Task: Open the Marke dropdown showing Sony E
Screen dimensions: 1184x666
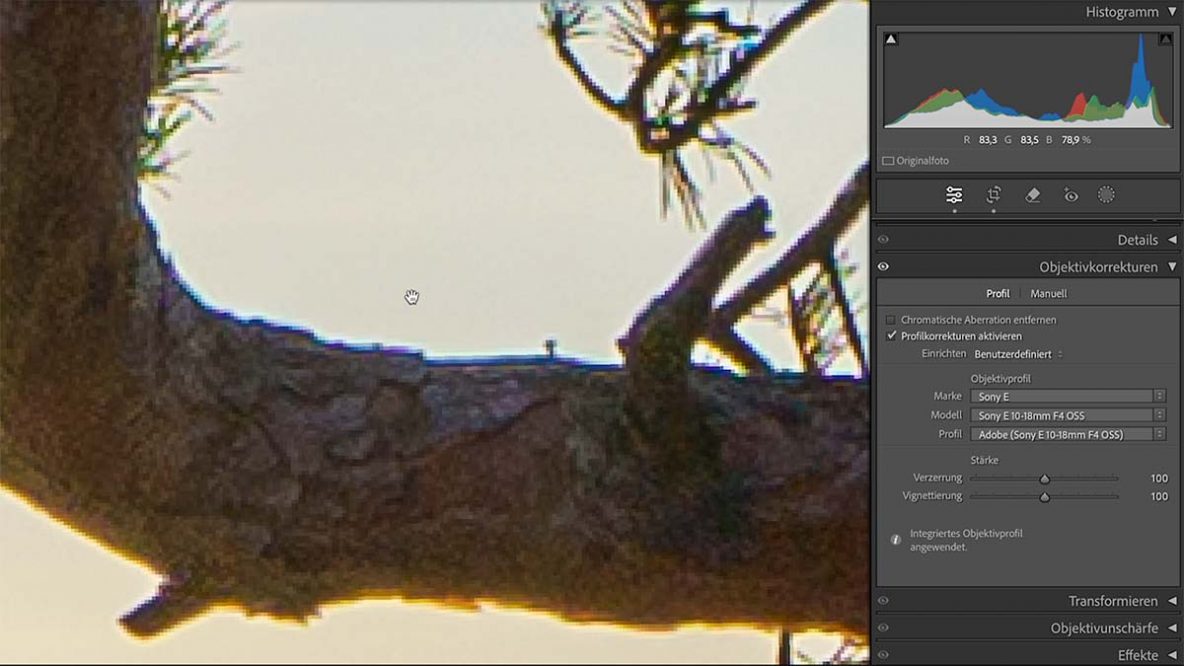Action: 1067,397
